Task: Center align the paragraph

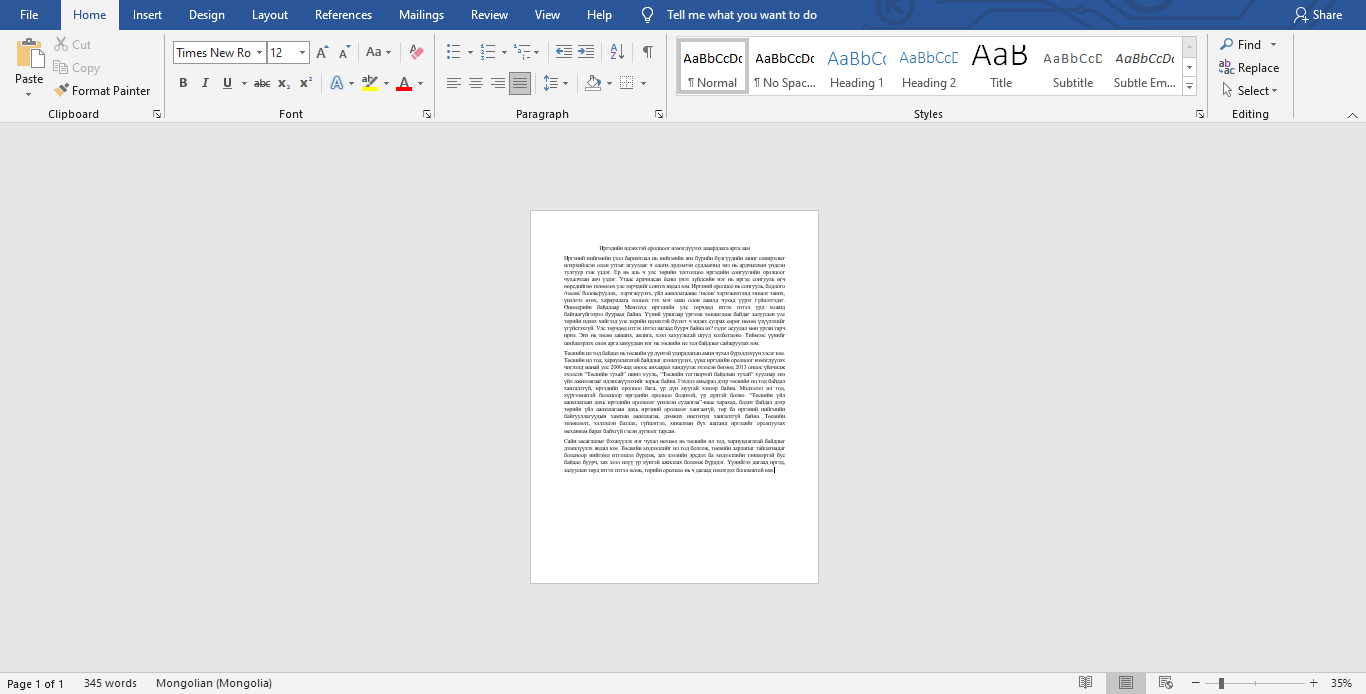Action: 476,83
